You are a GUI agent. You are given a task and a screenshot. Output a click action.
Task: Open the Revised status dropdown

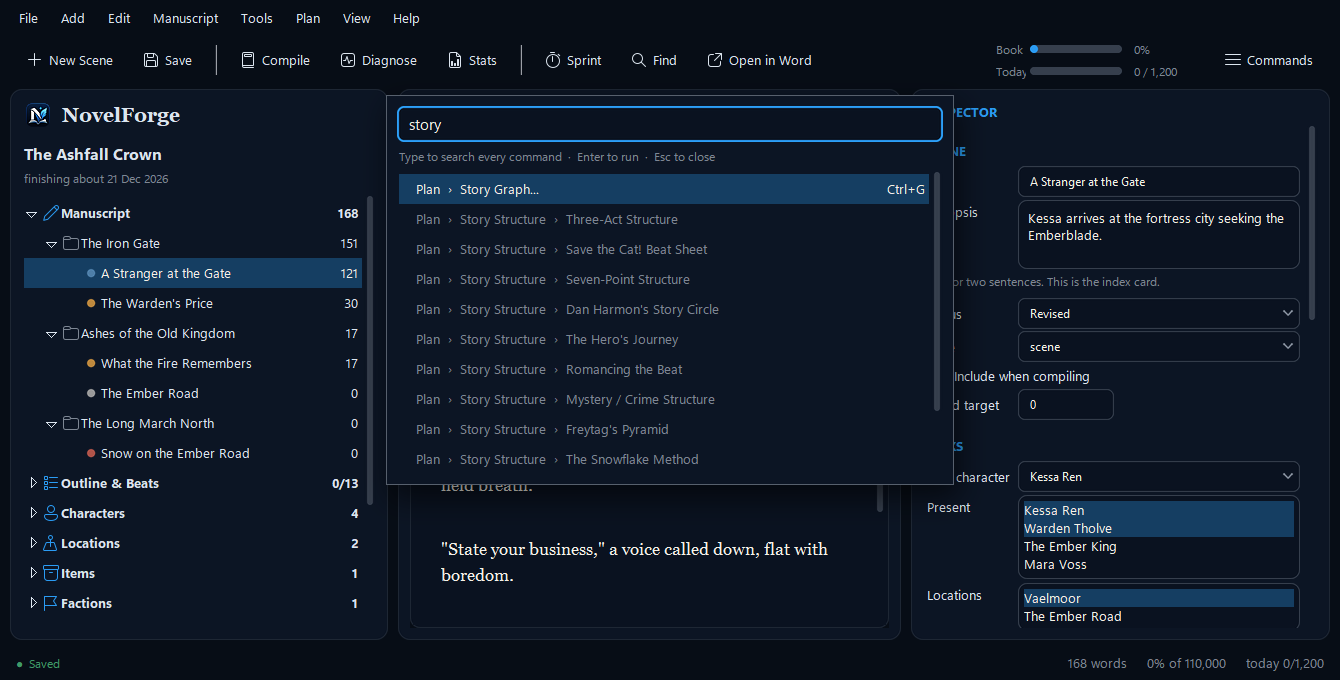click(1159, 314)
